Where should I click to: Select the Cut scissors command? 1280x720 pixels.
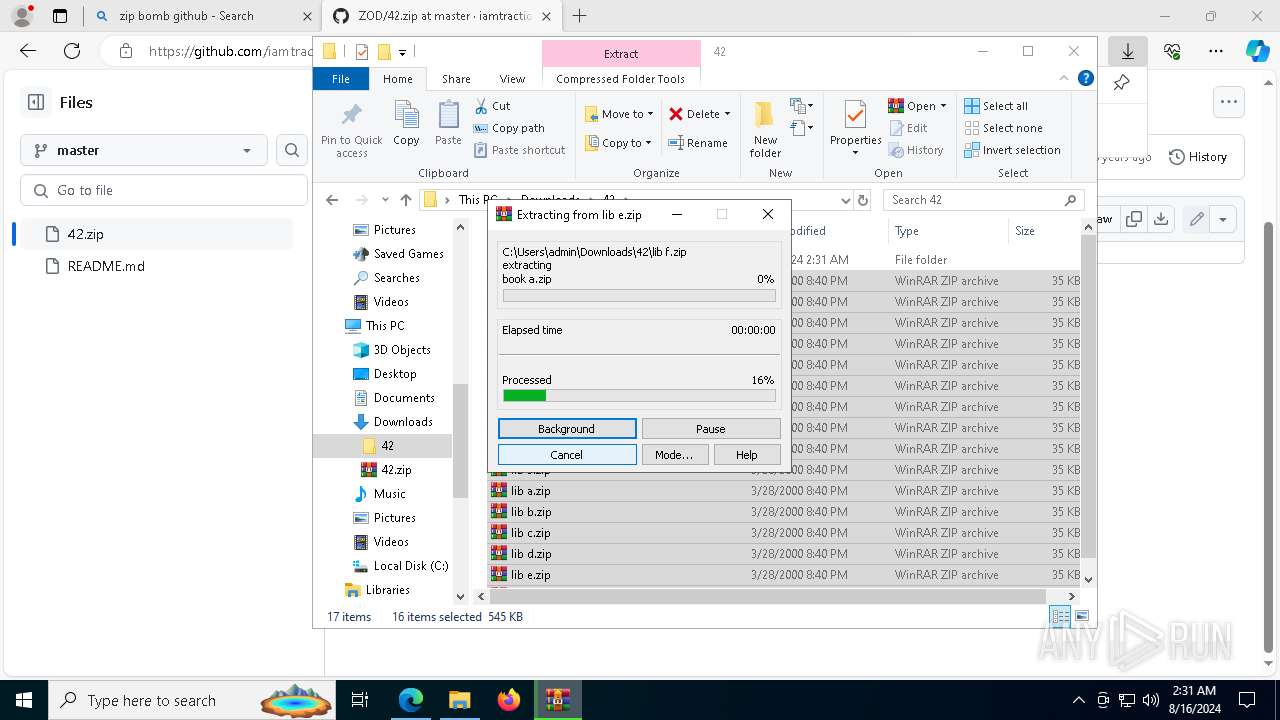(493, 105)
